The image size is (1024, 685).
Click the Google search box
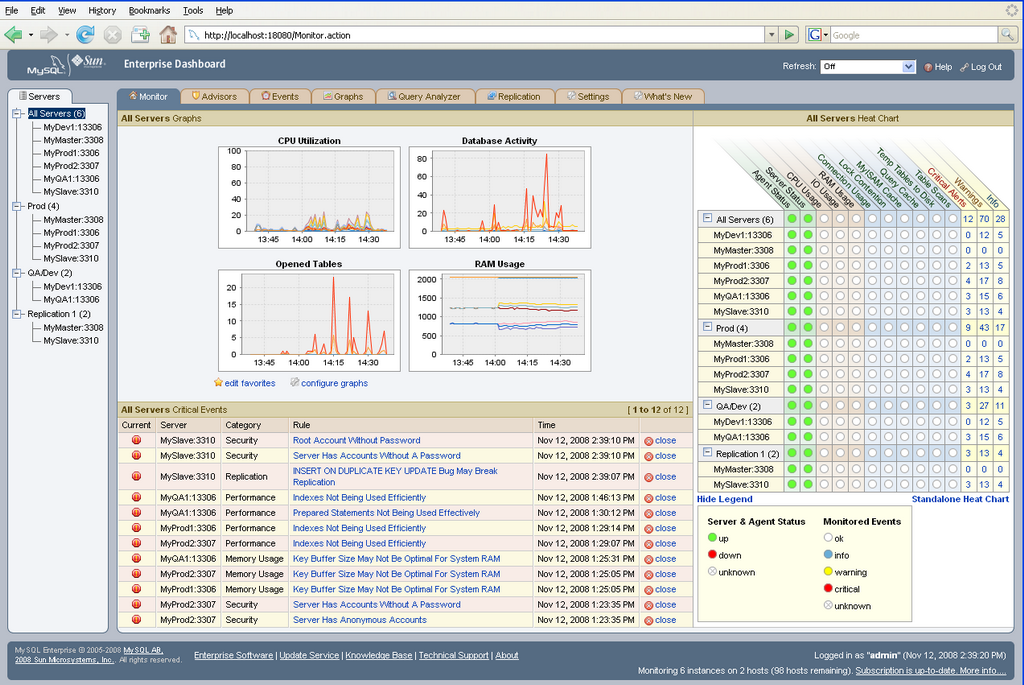pyautogui.click(x=914, y=35)
